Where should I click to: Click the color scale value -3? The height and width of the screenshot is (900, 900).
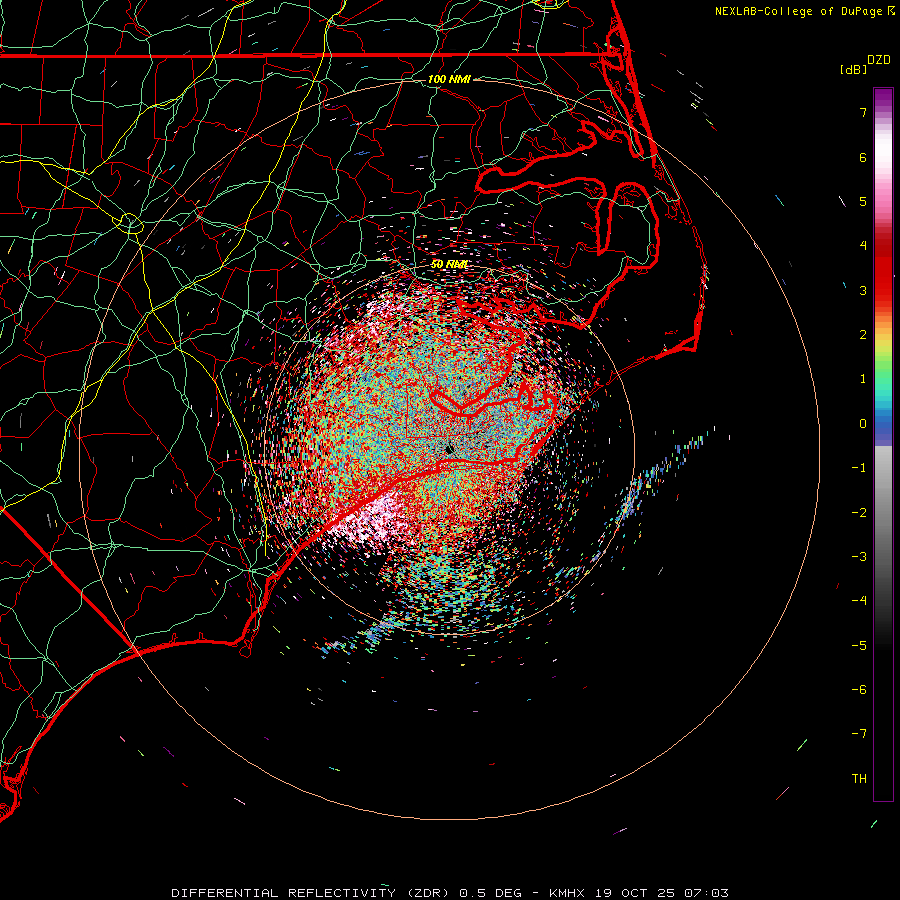[859, 557]
